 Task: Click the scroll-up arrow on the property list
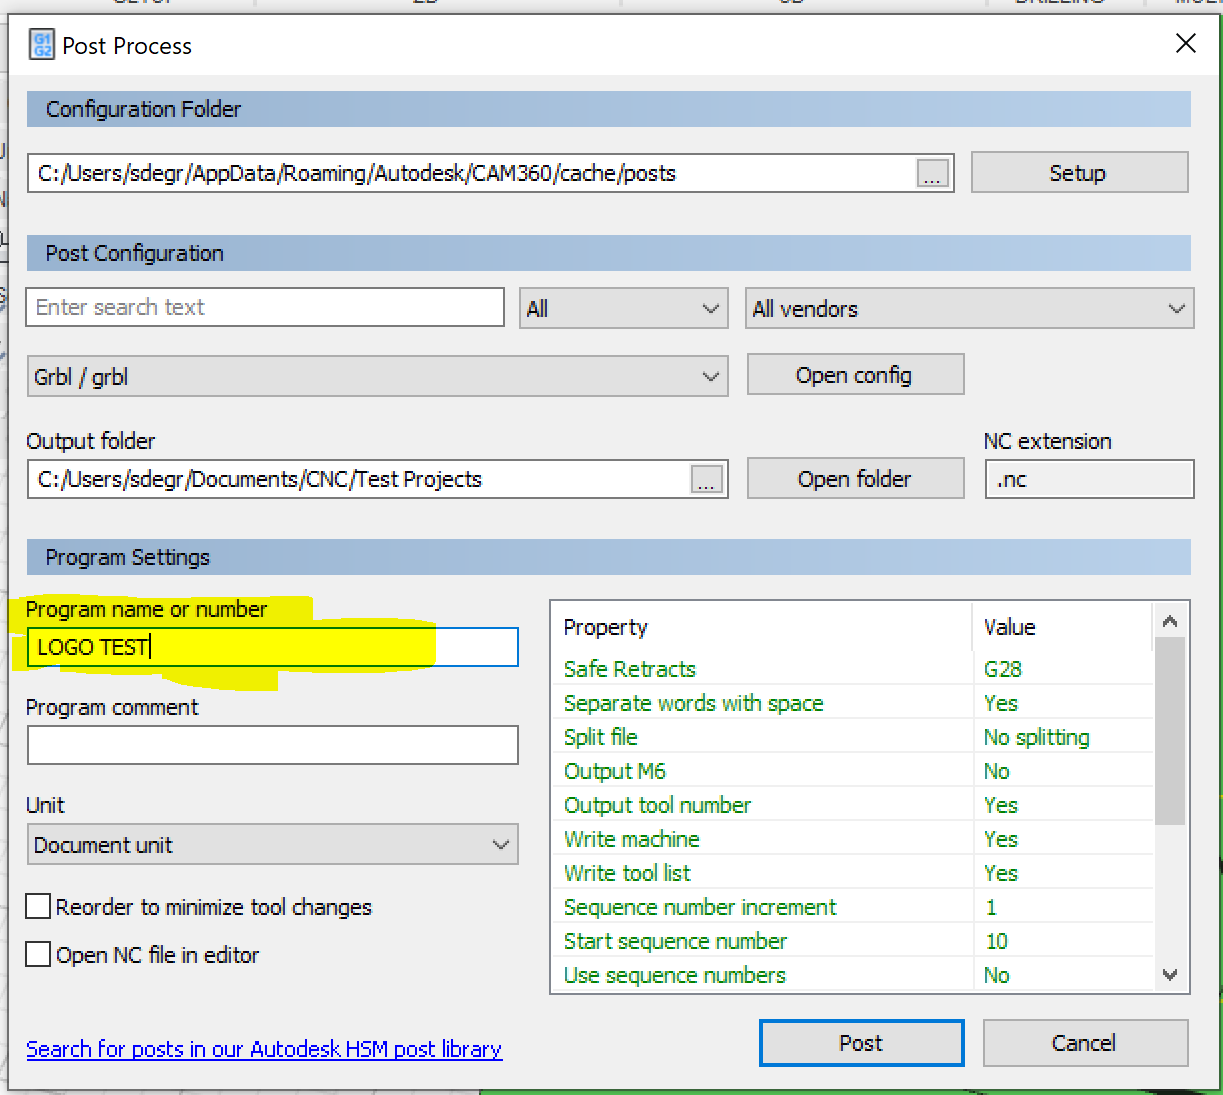point(1170,619)
